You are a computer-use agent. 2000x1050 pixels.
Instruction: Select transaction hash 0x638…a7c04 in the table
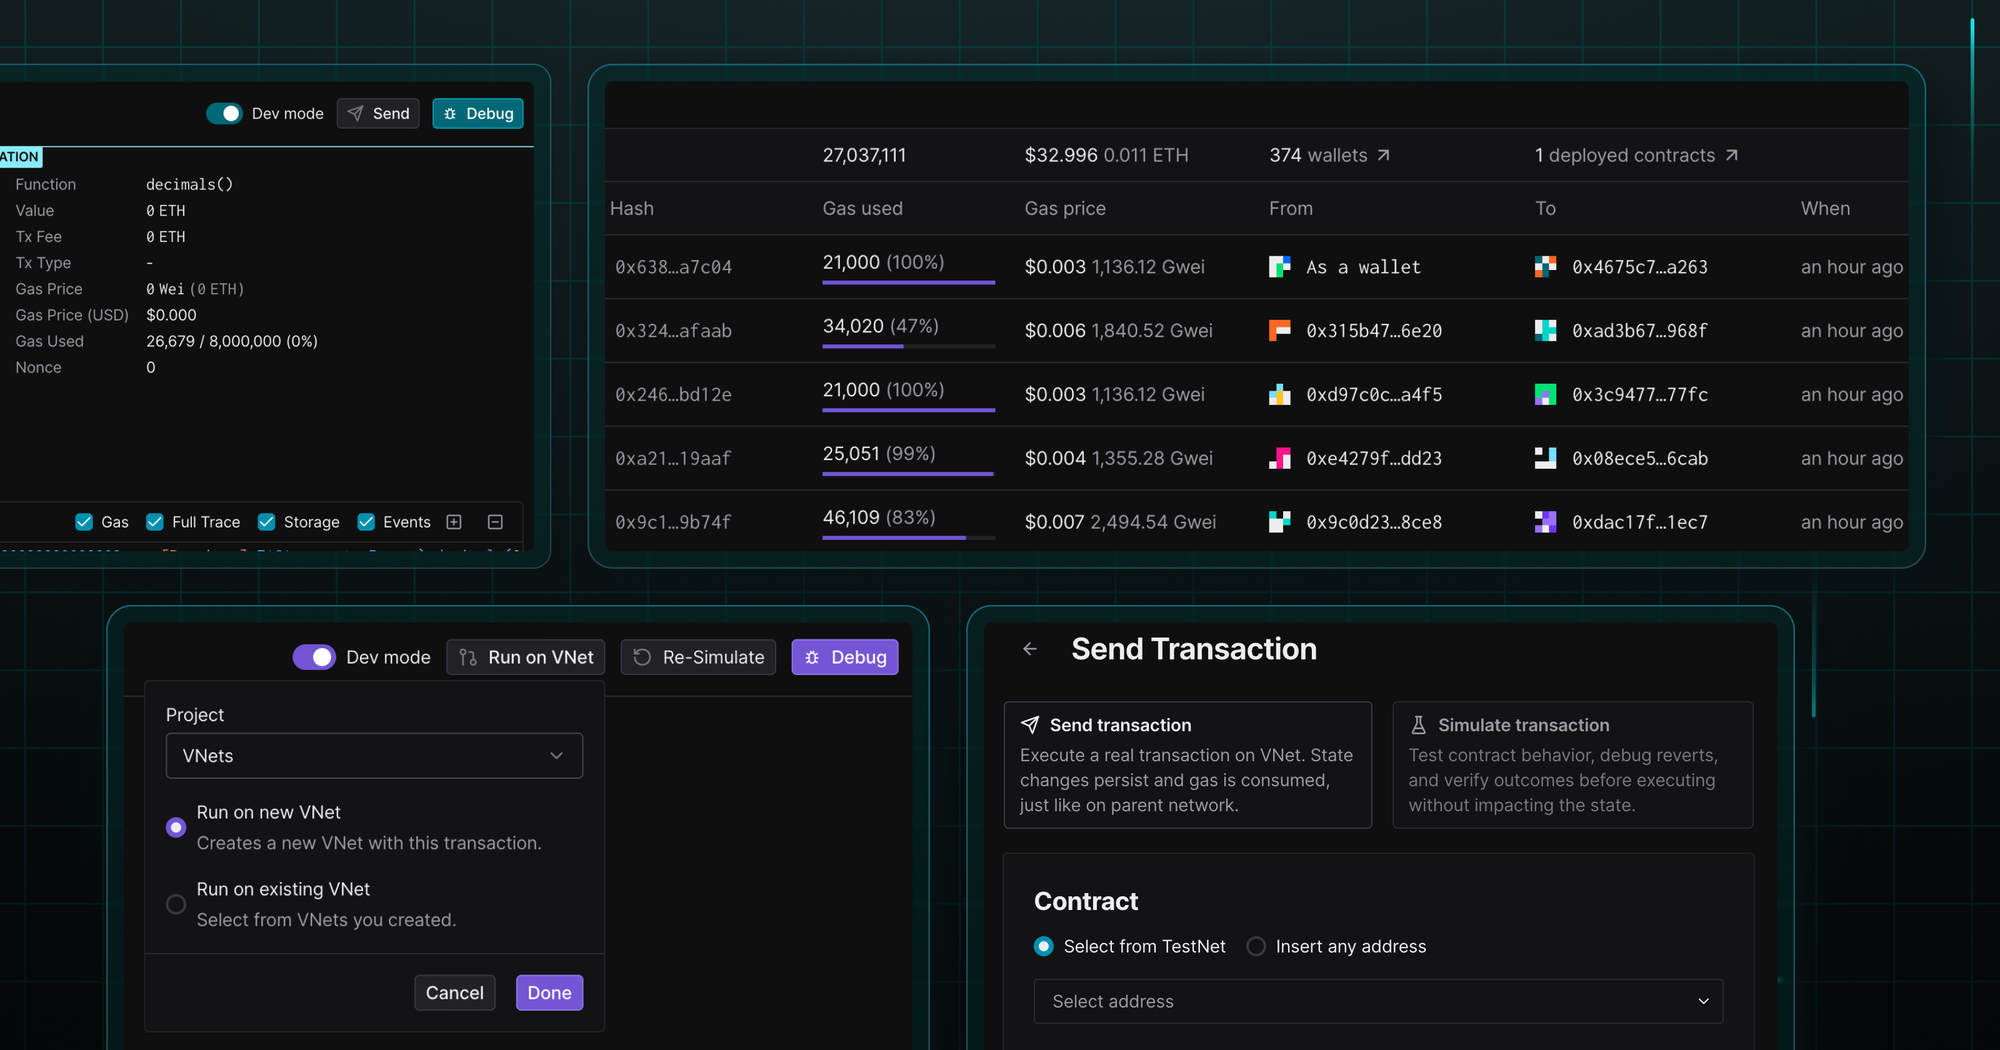pos(673,267)
